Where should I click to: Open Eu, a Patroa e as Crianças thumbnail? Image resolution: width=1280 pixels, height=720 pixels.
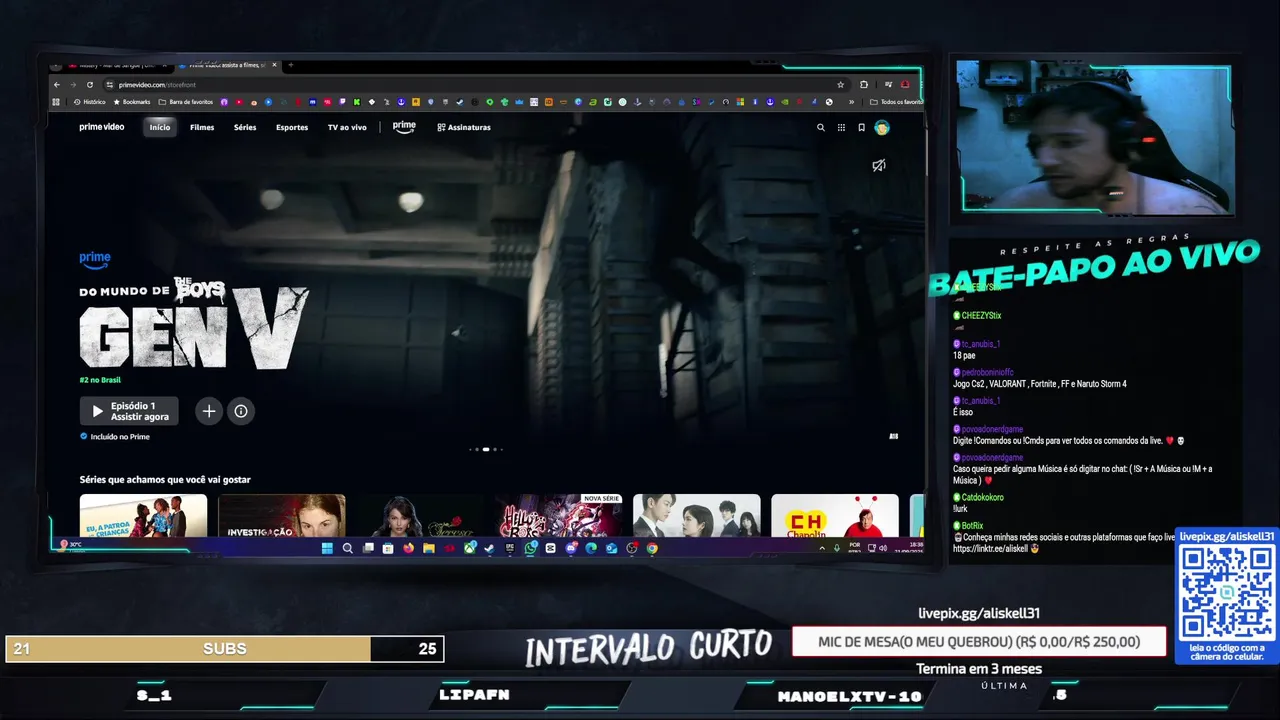(143, 516)
